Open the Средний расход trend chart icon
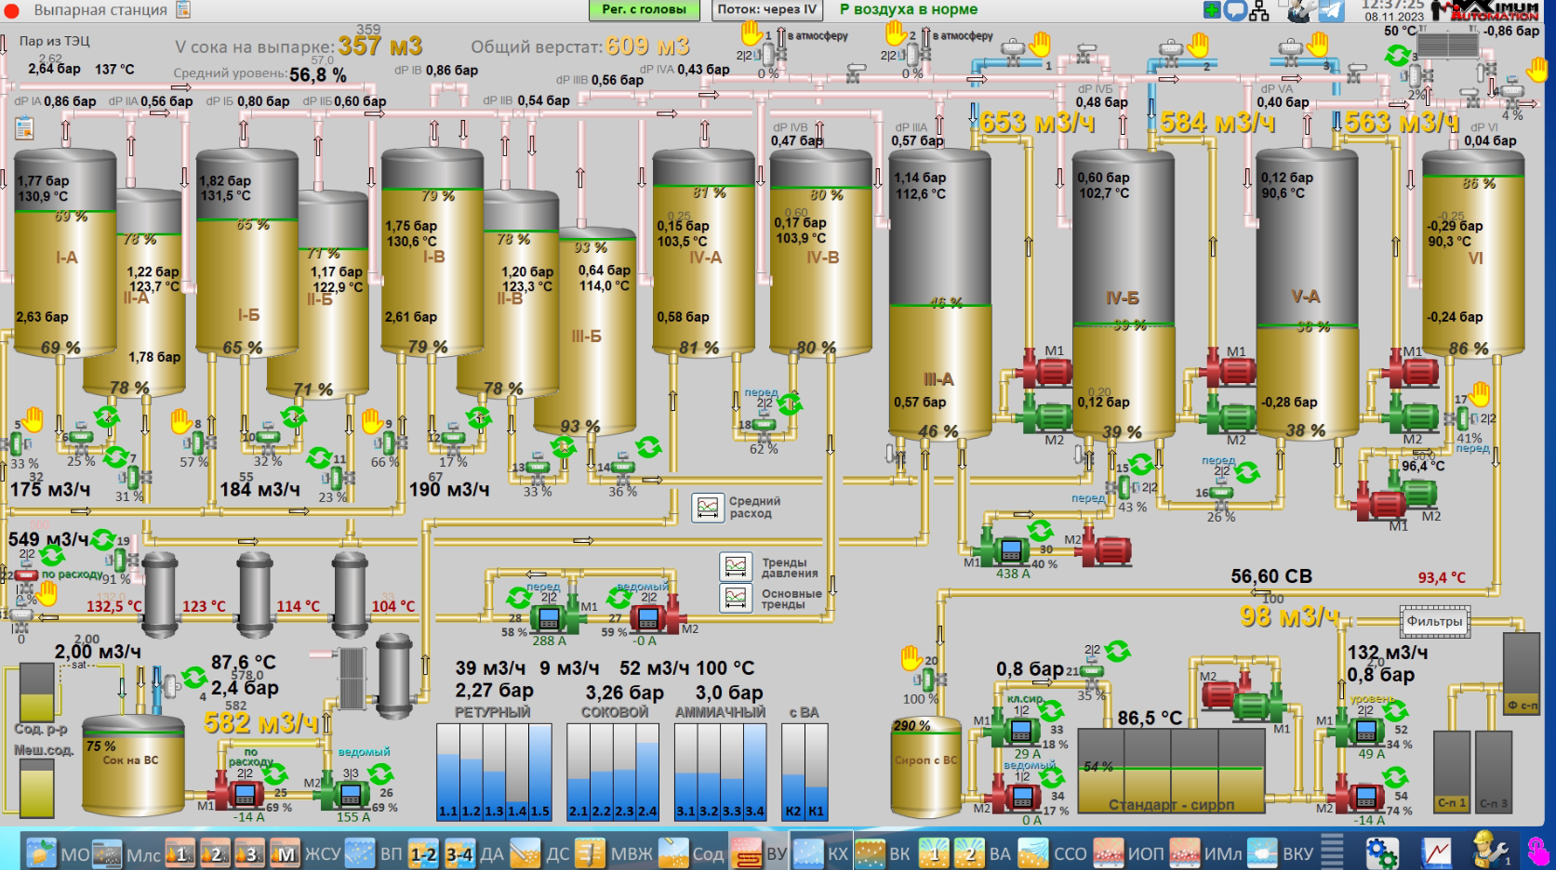1556x870 pixels. click(707, 507)
